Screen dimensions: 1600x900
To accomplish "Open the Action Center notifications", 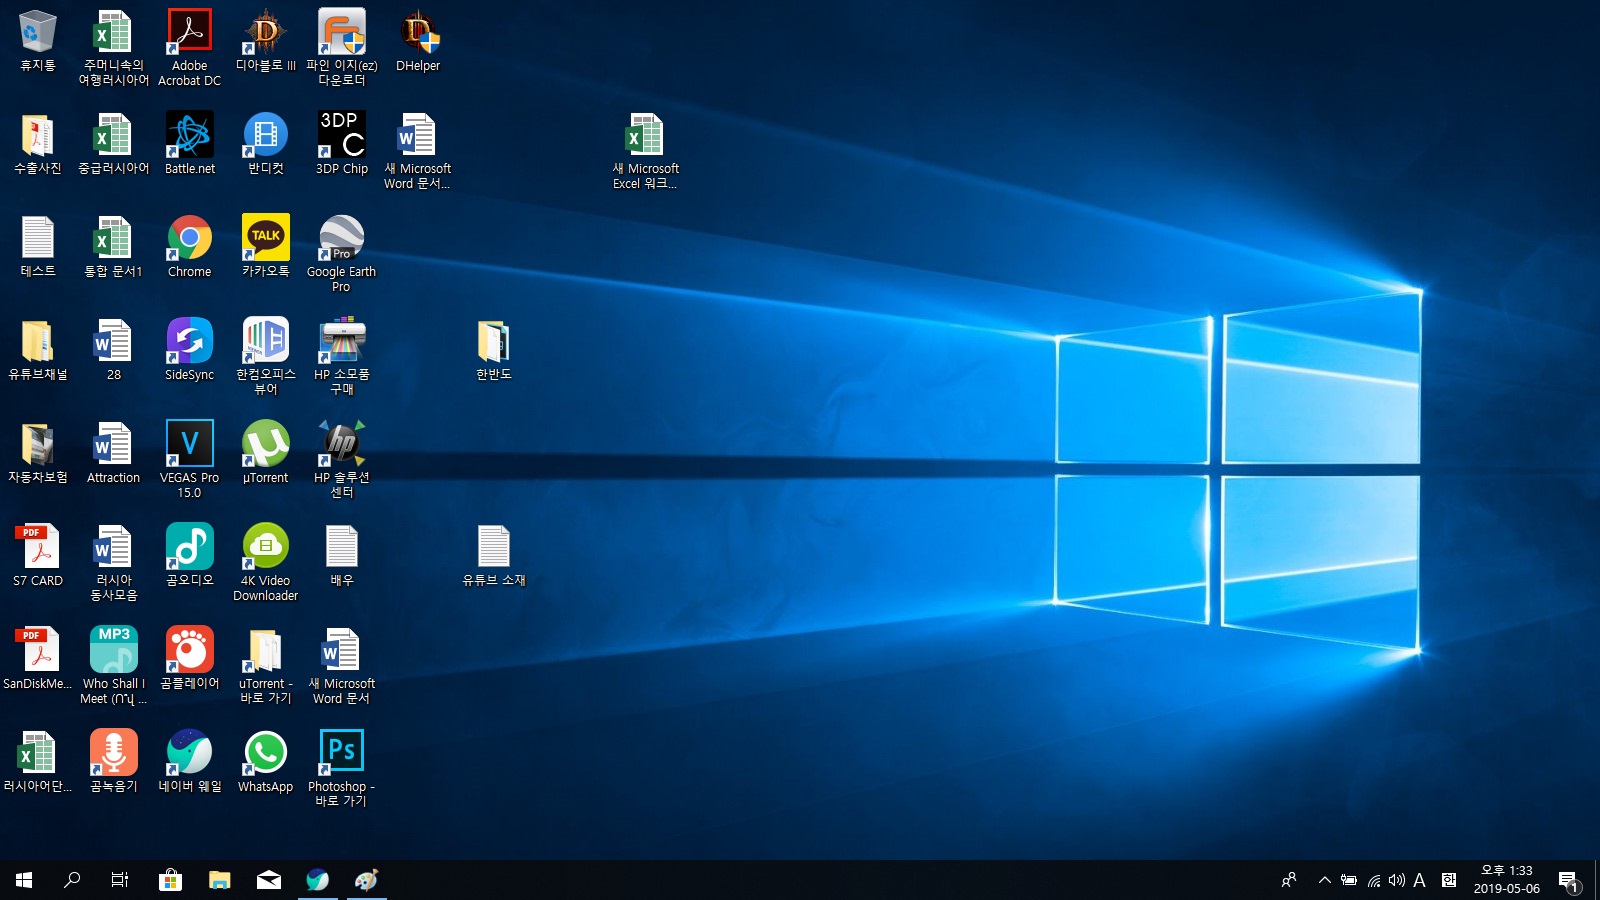I will tap(1569, 880).
